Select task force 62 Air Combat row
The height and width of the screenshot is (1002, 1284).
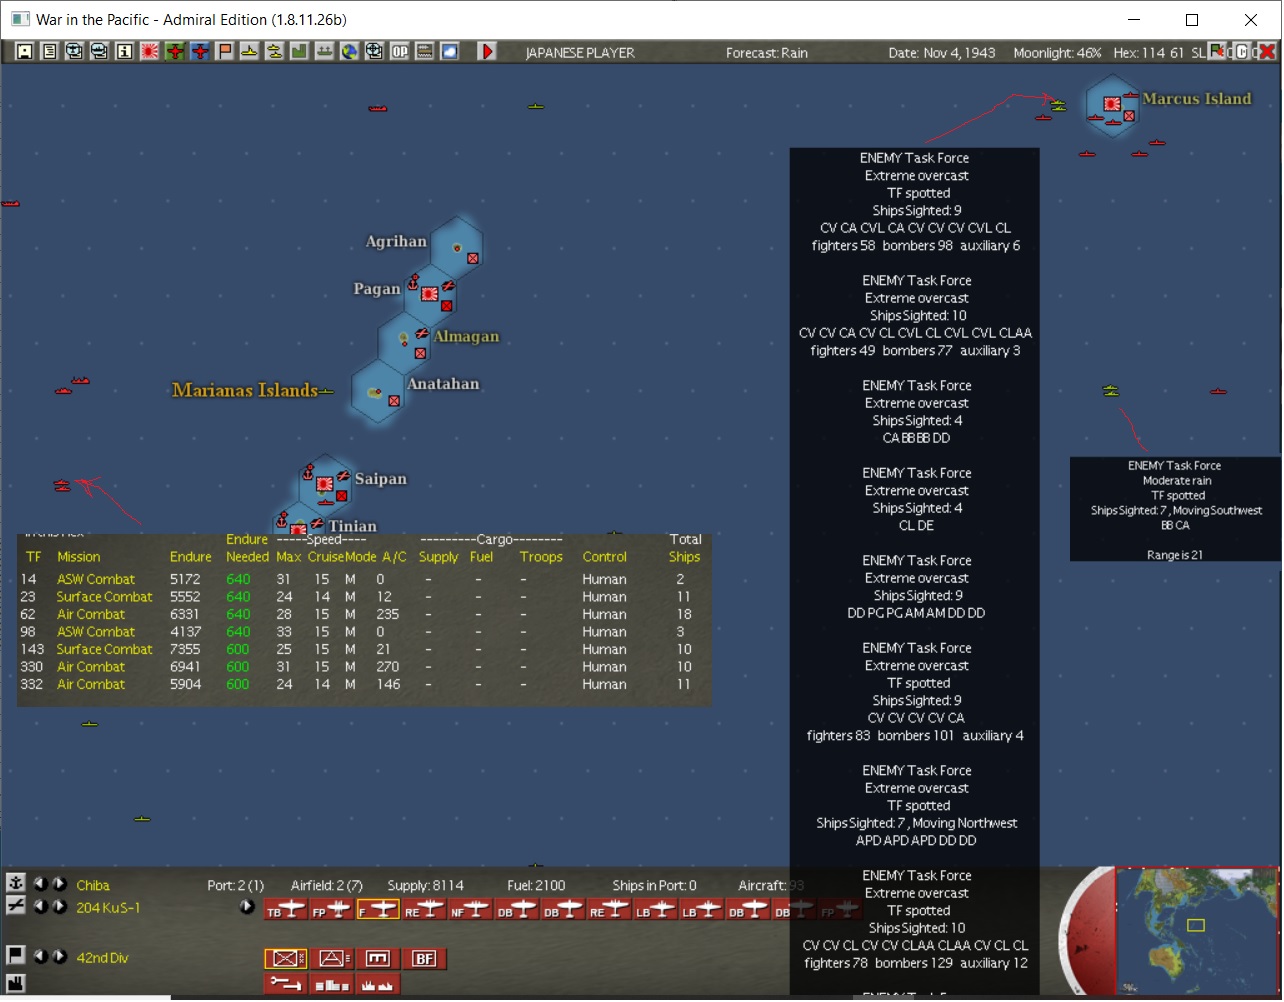363,614
